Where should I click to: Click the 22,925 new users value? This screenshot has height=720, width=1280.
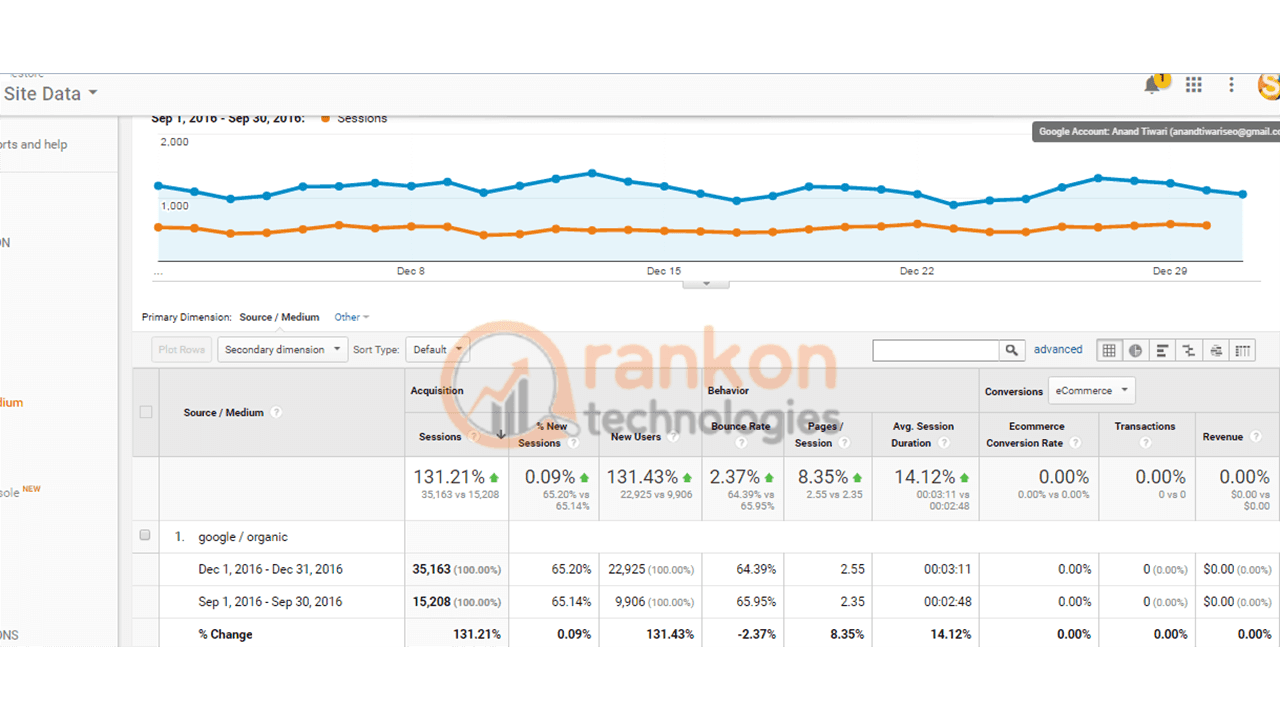pos(626,569)
